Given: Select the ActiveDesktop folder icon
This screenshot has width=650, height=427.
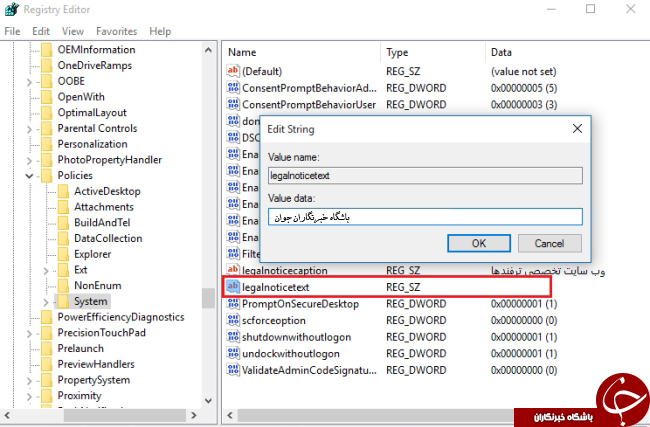Looking at the screenshot, I should coord(63,192).
